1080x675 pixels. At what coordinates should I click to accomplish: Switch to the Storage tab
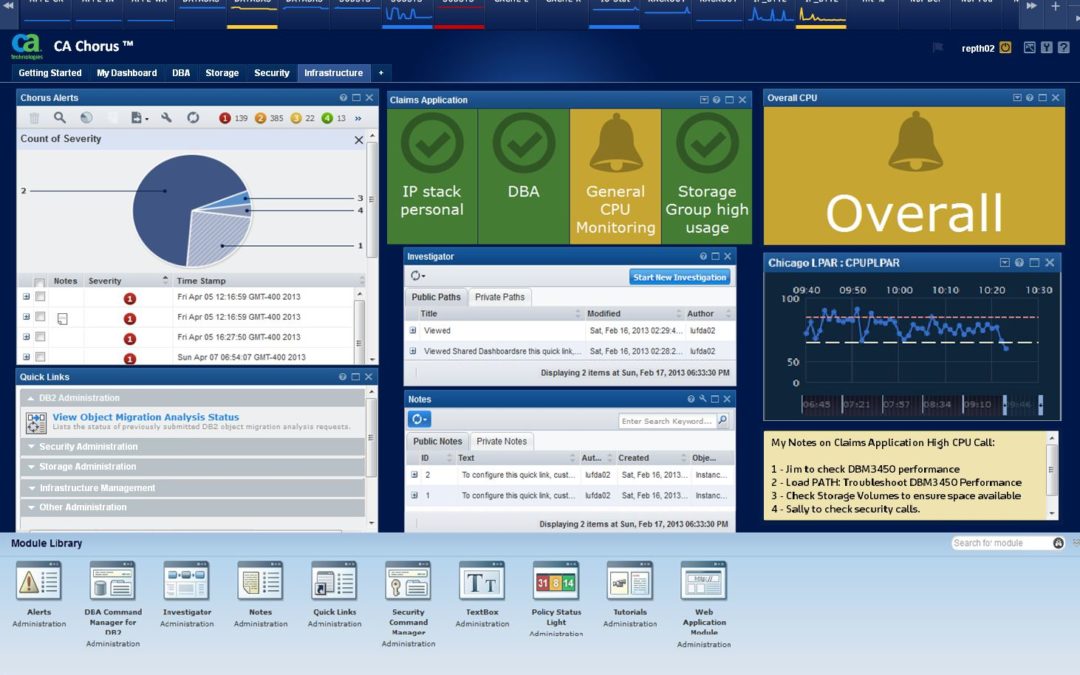pos(222,72)
